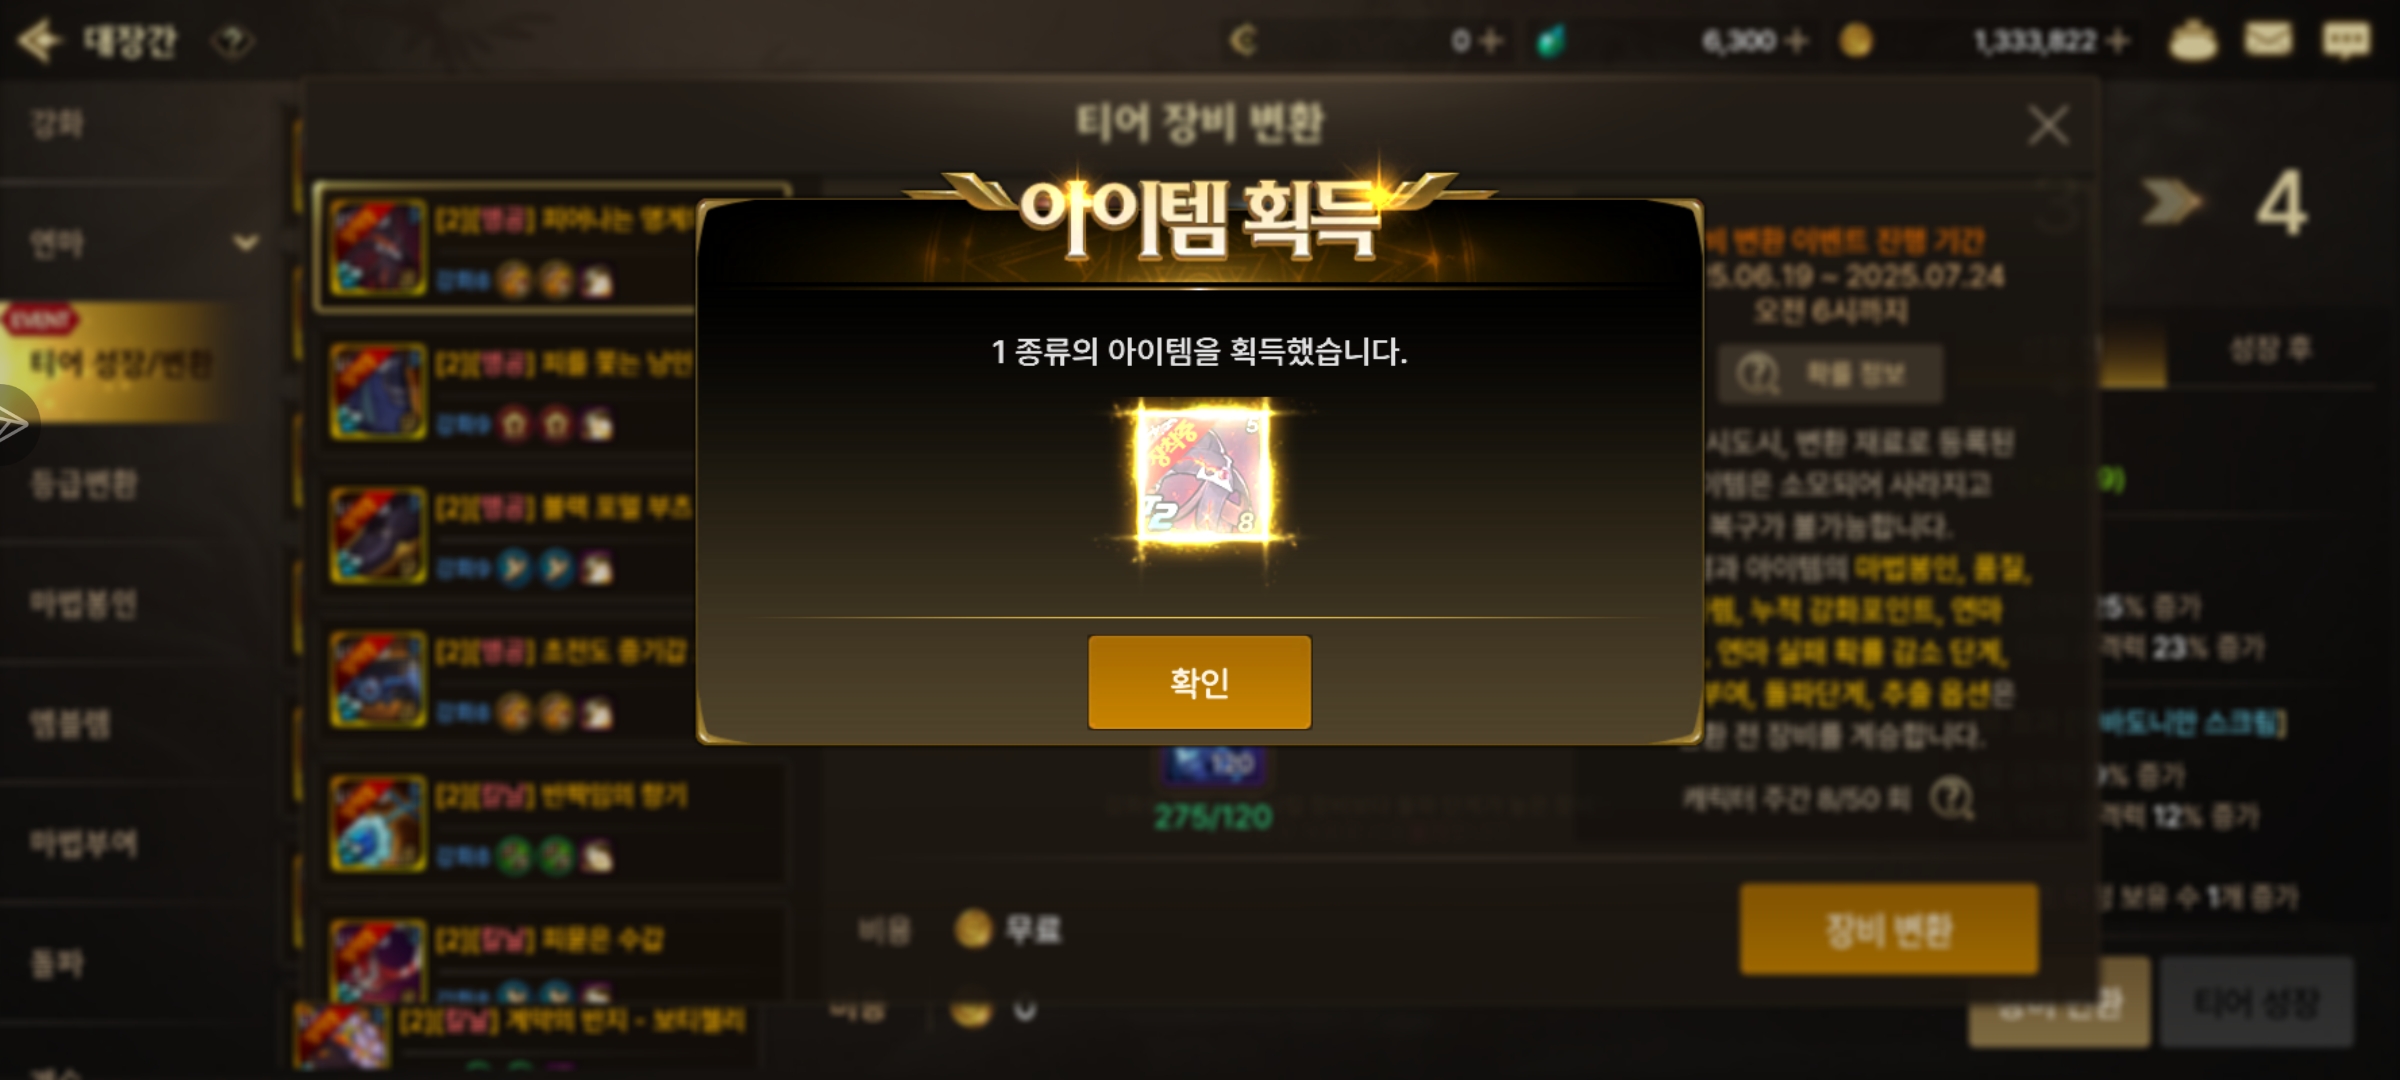
Task: Select 강화 in left sidebar
Action: 57,124
